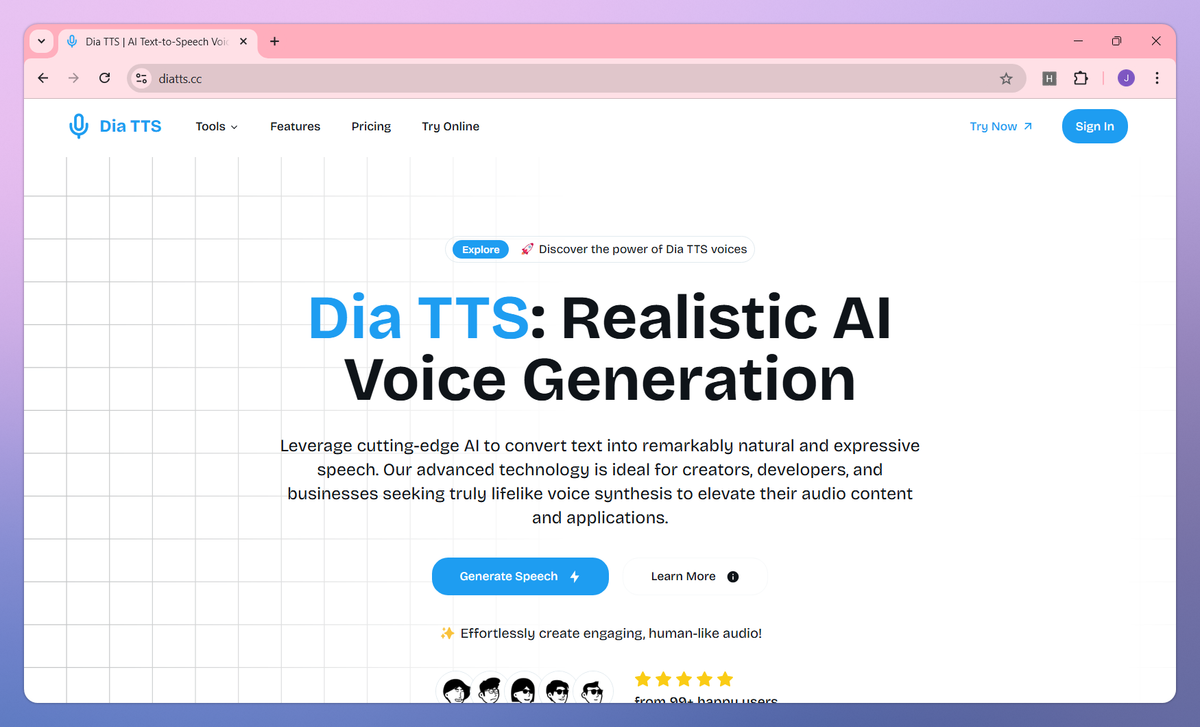Click the first user avatar thumbnail
1200x727 pixels.
pos(458,690)
